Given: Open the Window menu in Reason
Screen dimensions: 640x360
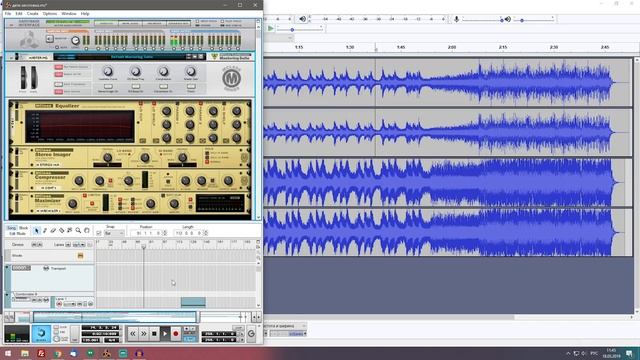Looking at the screenshot, I should pyautogui.click(x=69, y=13).
